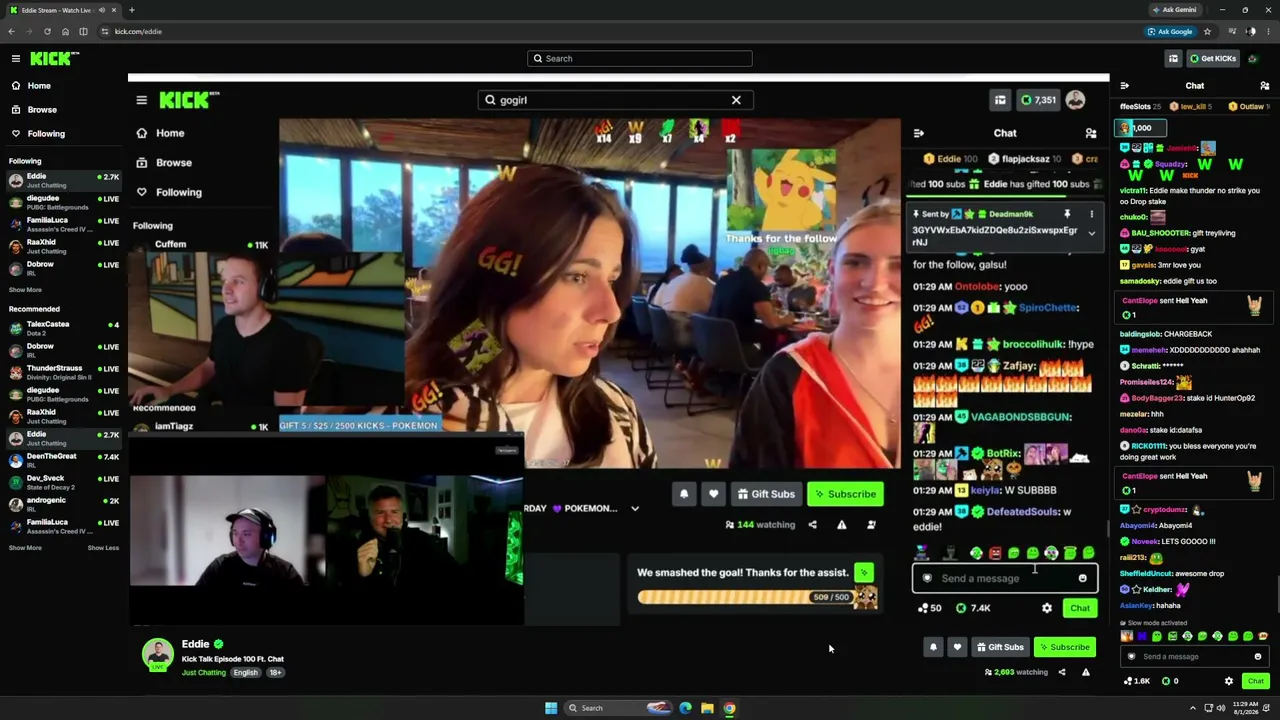The image size is (1280, 720).
Task: Click the green Subscribe button below the video
Action: (x=1064, y=647)
